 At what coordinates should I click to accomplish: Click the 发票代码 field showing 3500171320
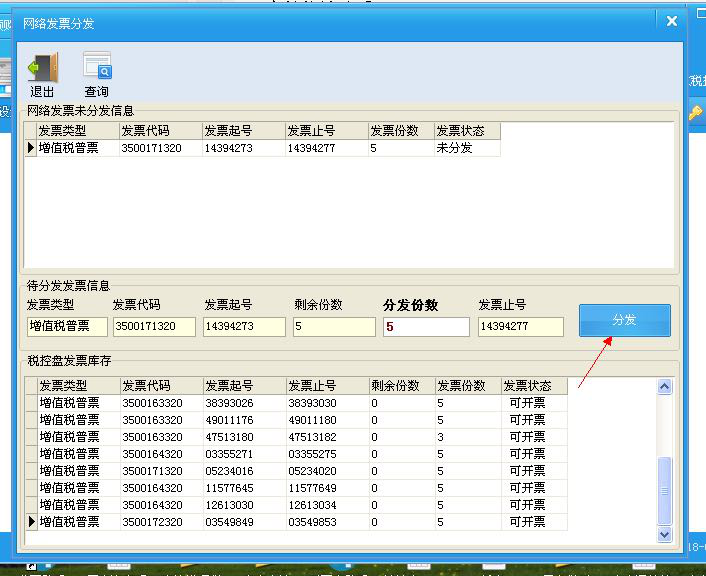[154, 327]
